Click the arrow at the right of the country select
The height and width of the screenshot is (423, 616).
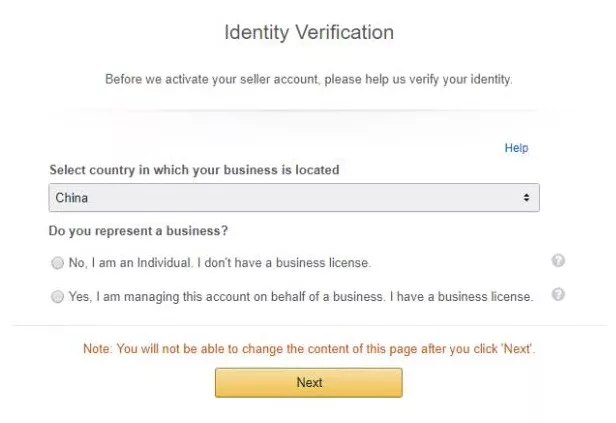[527, 198]
